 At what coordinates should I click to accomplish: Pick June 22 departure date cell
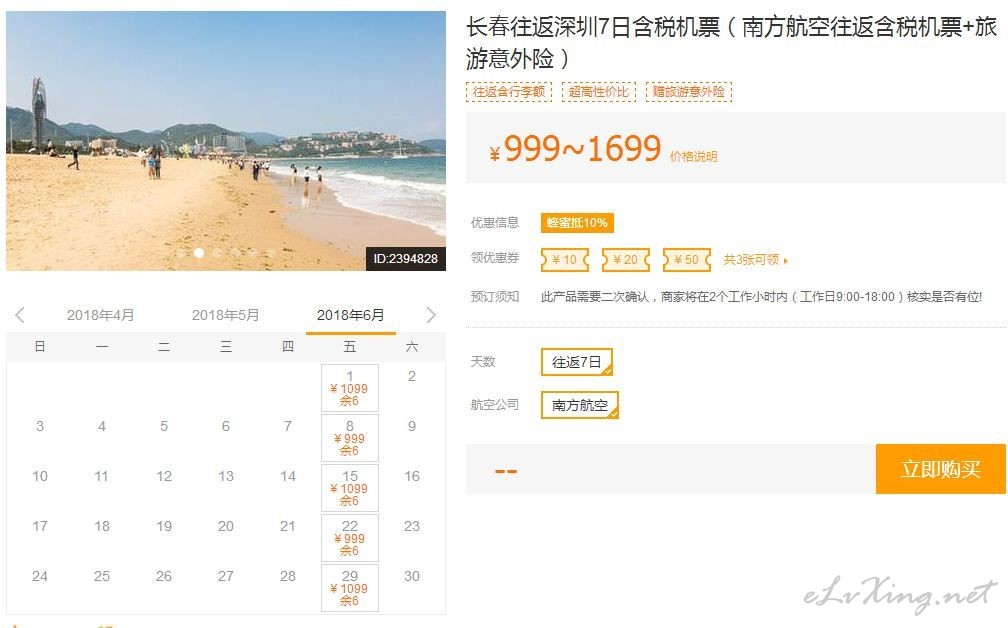click(x=350, y=538)
